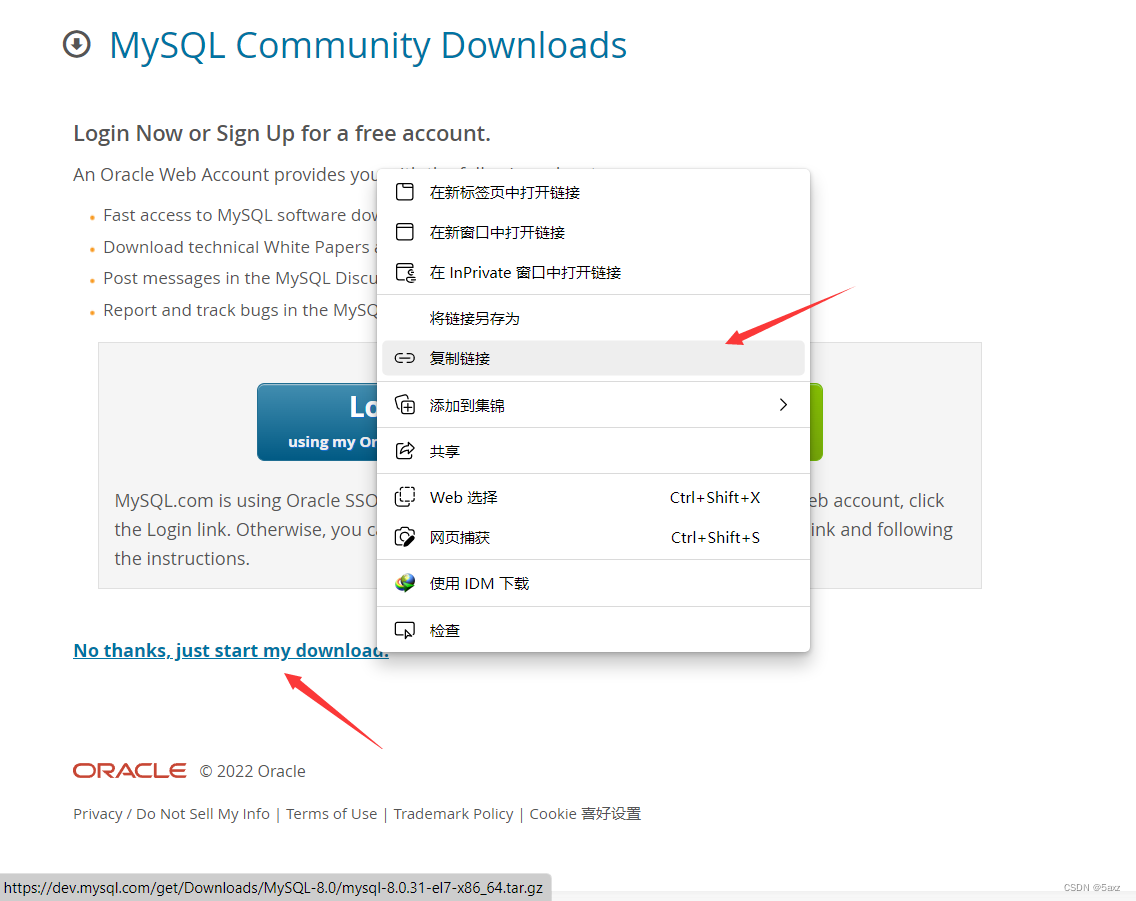1136x901 pixels.
Task: Select Web 选择 menu entry
Action: pyautogui.click(x=593, y=497)
